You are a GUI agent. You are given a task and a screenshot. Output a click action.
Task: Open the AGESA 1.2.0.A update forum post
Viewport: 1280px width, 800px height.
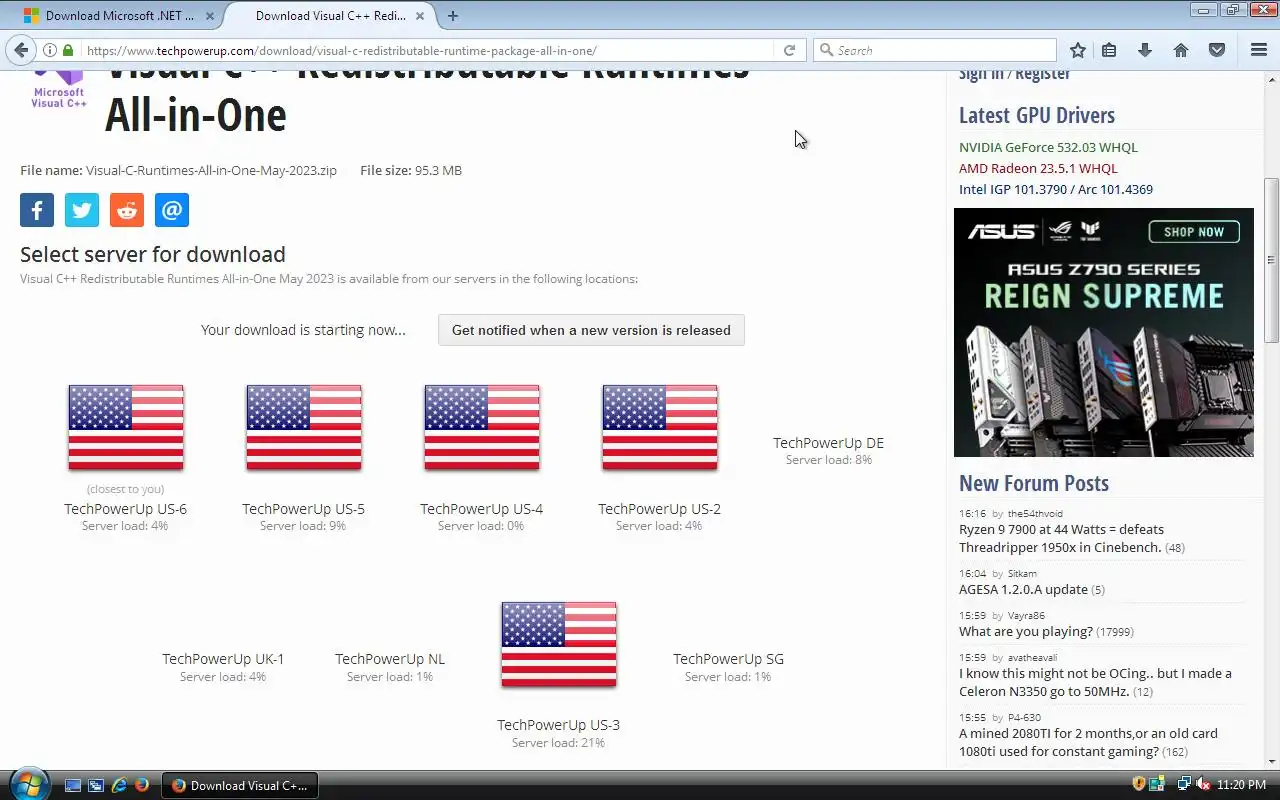[x=1023, y=589]
